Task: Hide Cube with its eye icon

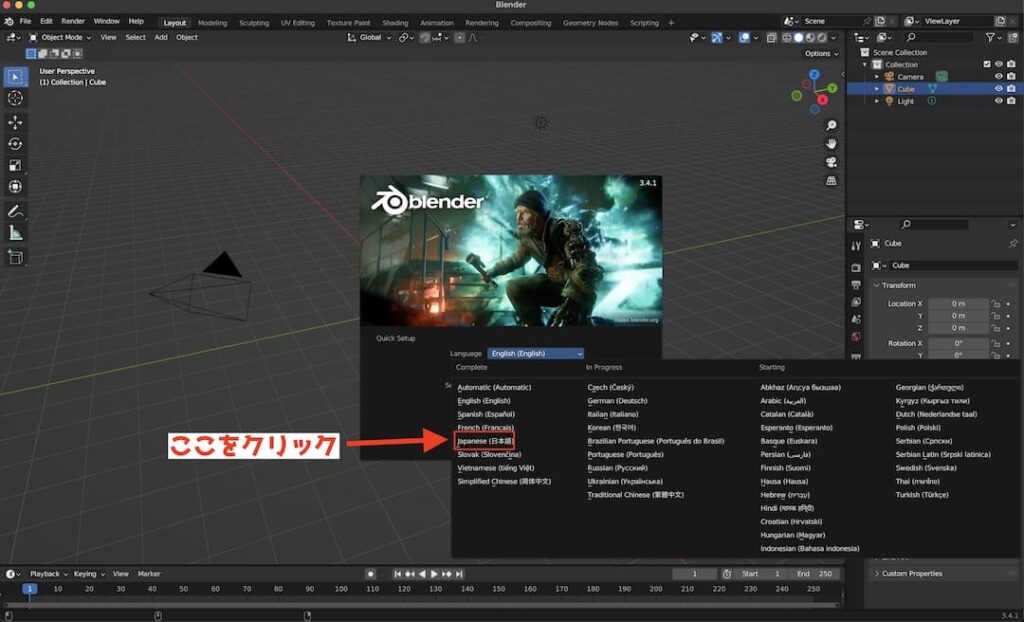Action: (x=999, y=88)
